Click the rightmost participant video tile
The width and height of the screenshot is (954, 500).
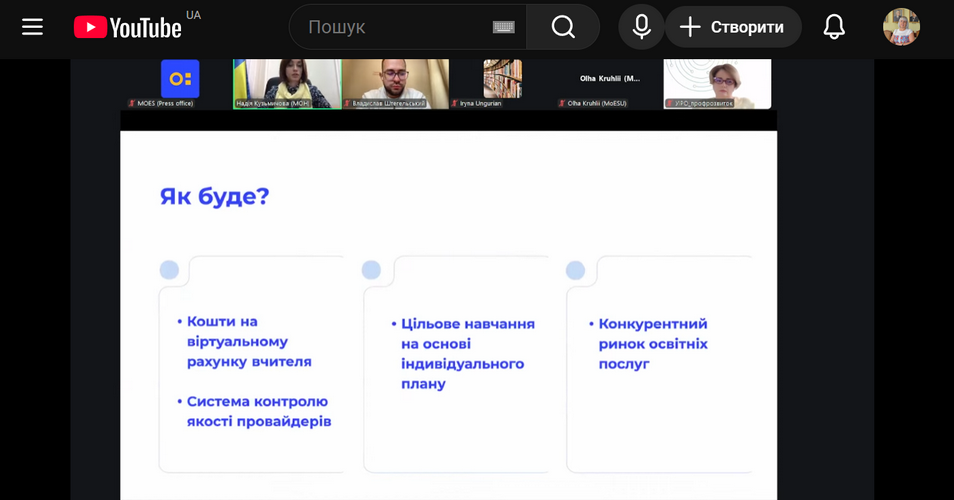[717, 82]
